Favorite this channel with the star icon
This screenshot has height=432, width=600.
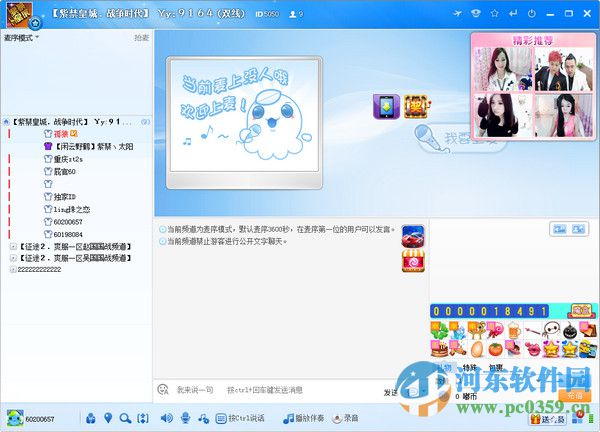point(494,13)
